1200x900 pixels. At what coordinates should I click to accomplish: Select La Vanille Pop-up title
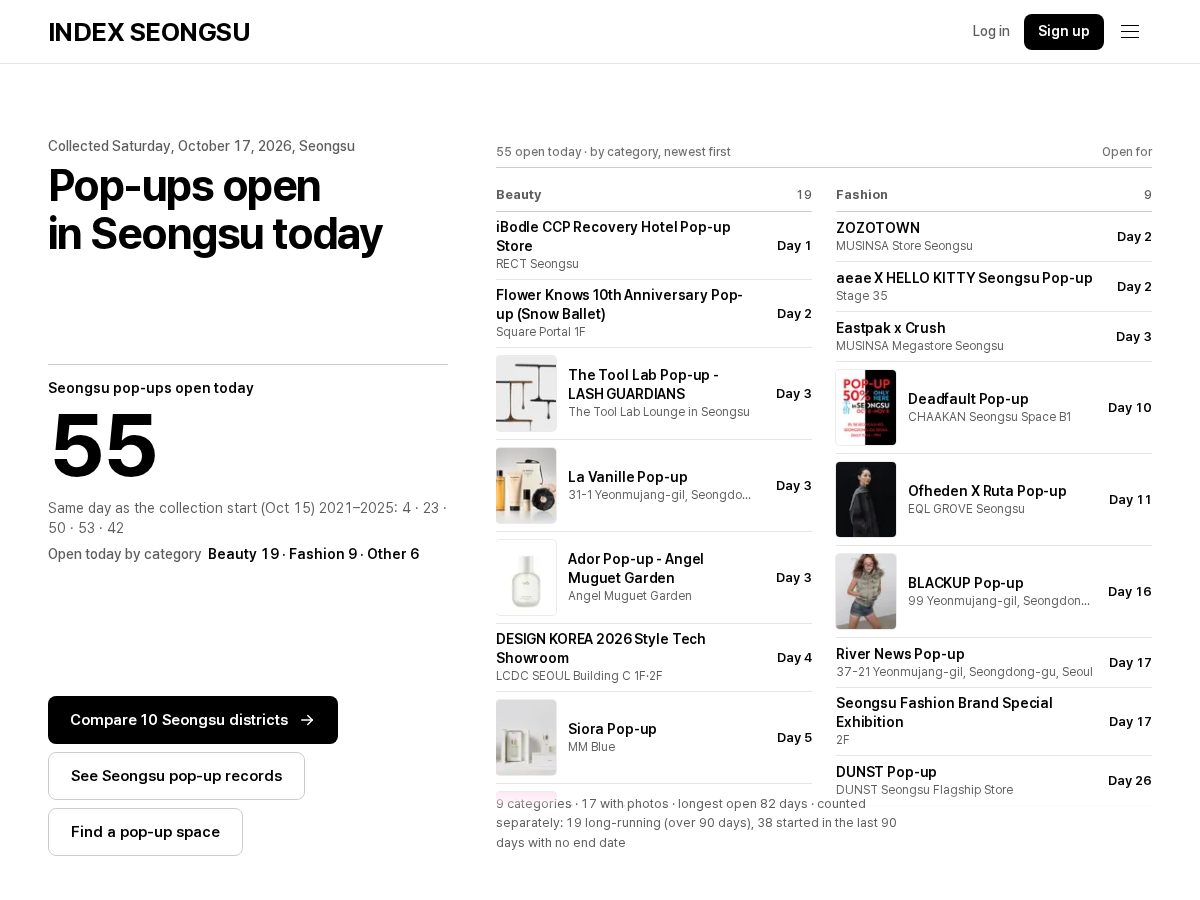628,477
